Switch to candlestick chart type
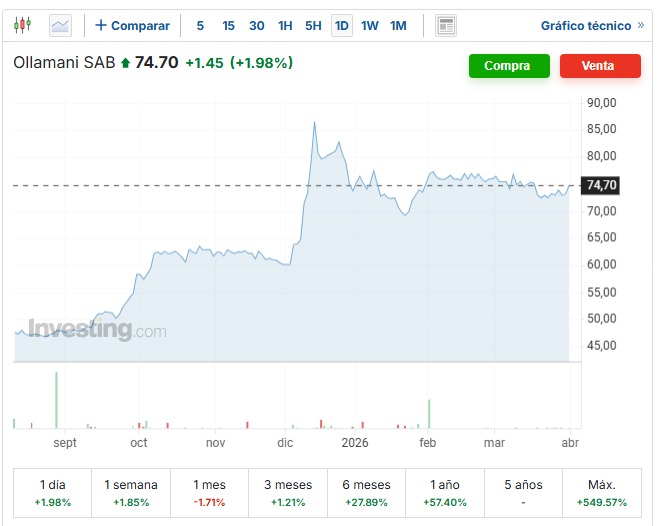 pyautogui.click(x=22, y=25)
